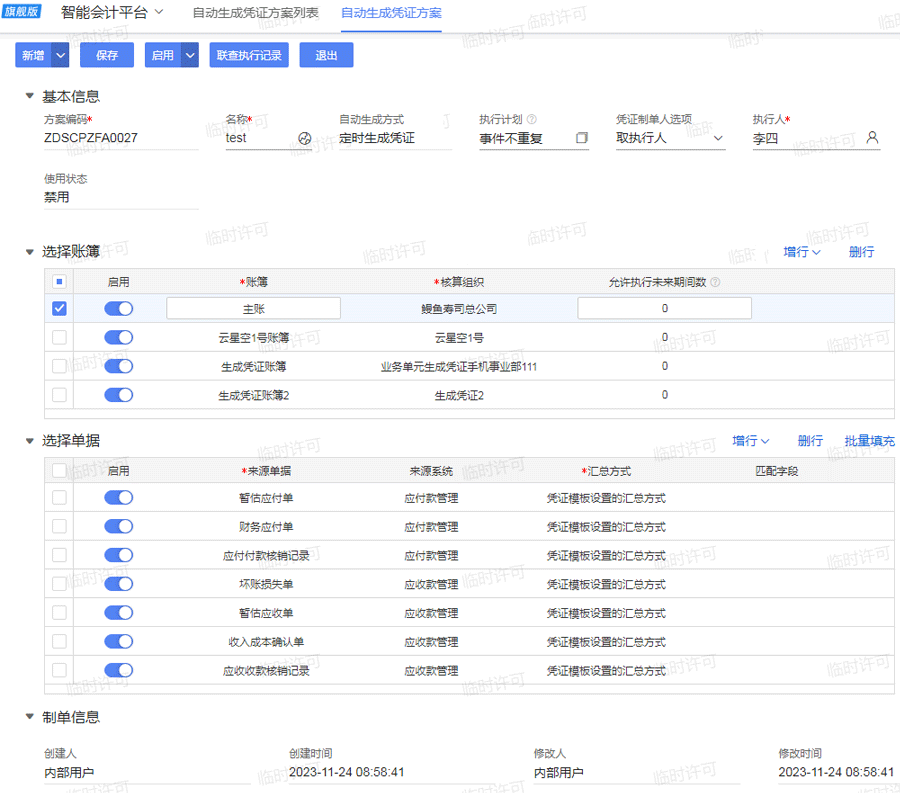Disable the toggle for 智能应付单
The width and height of the screenshot is (900, 793).
click(118, 497)
